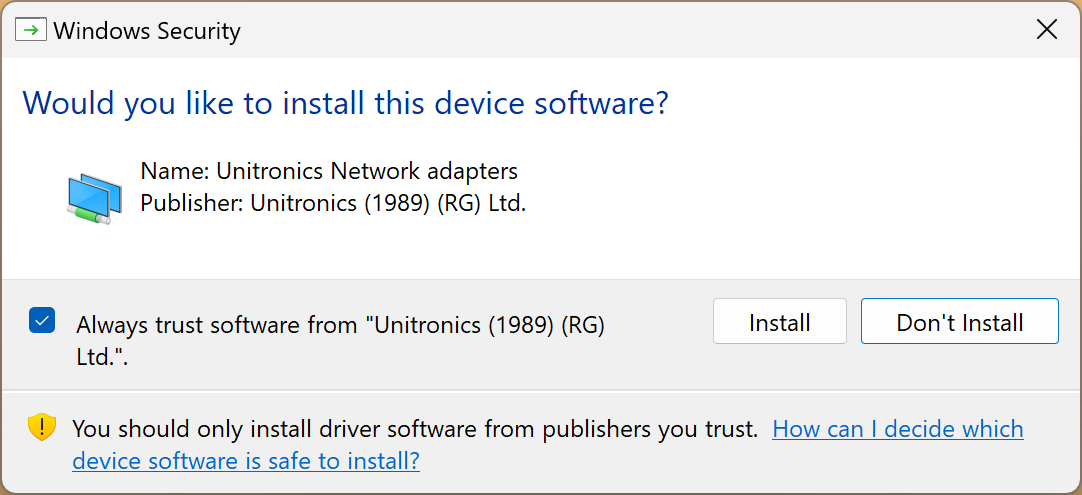Click the Windows Security title bar icon
Screen dimensions: 1082x495
point(32,30)
